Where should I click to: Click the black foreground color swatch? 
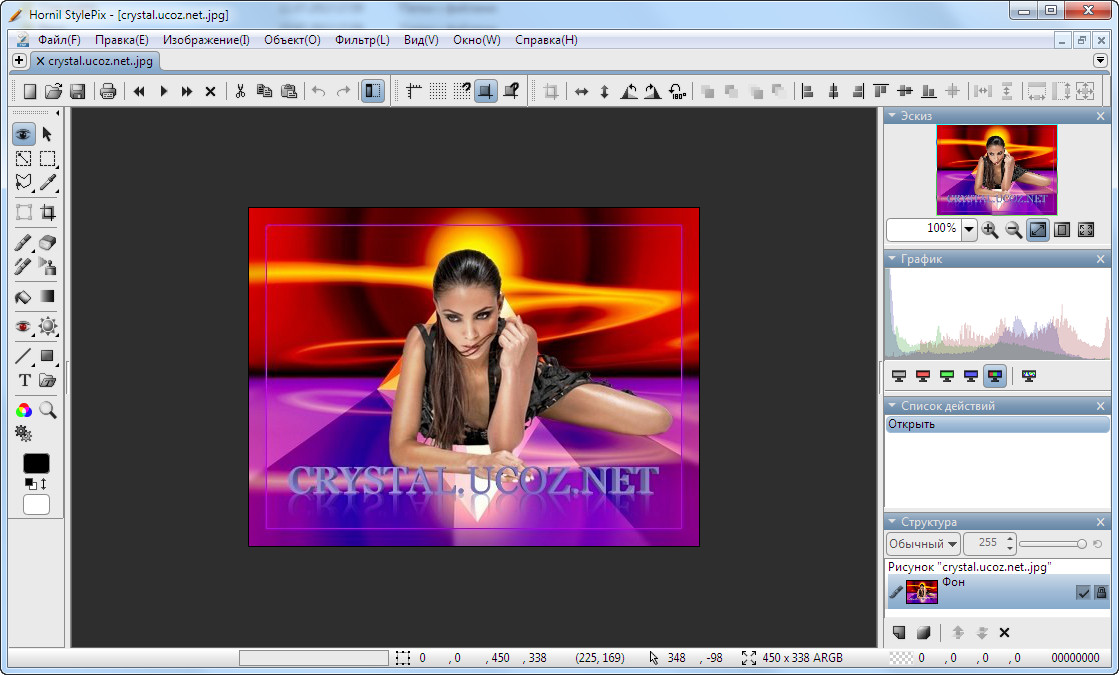click(x=36, y=464)
